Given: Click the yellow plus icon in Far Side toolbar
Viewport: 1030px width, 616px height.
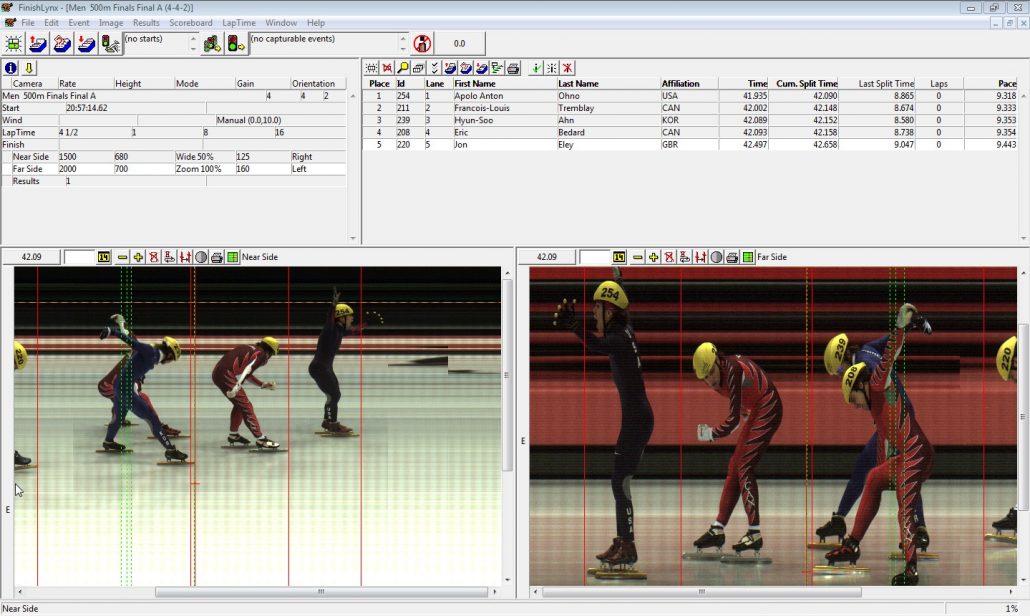Looking at the screenshot, I should tap(653, 257).
